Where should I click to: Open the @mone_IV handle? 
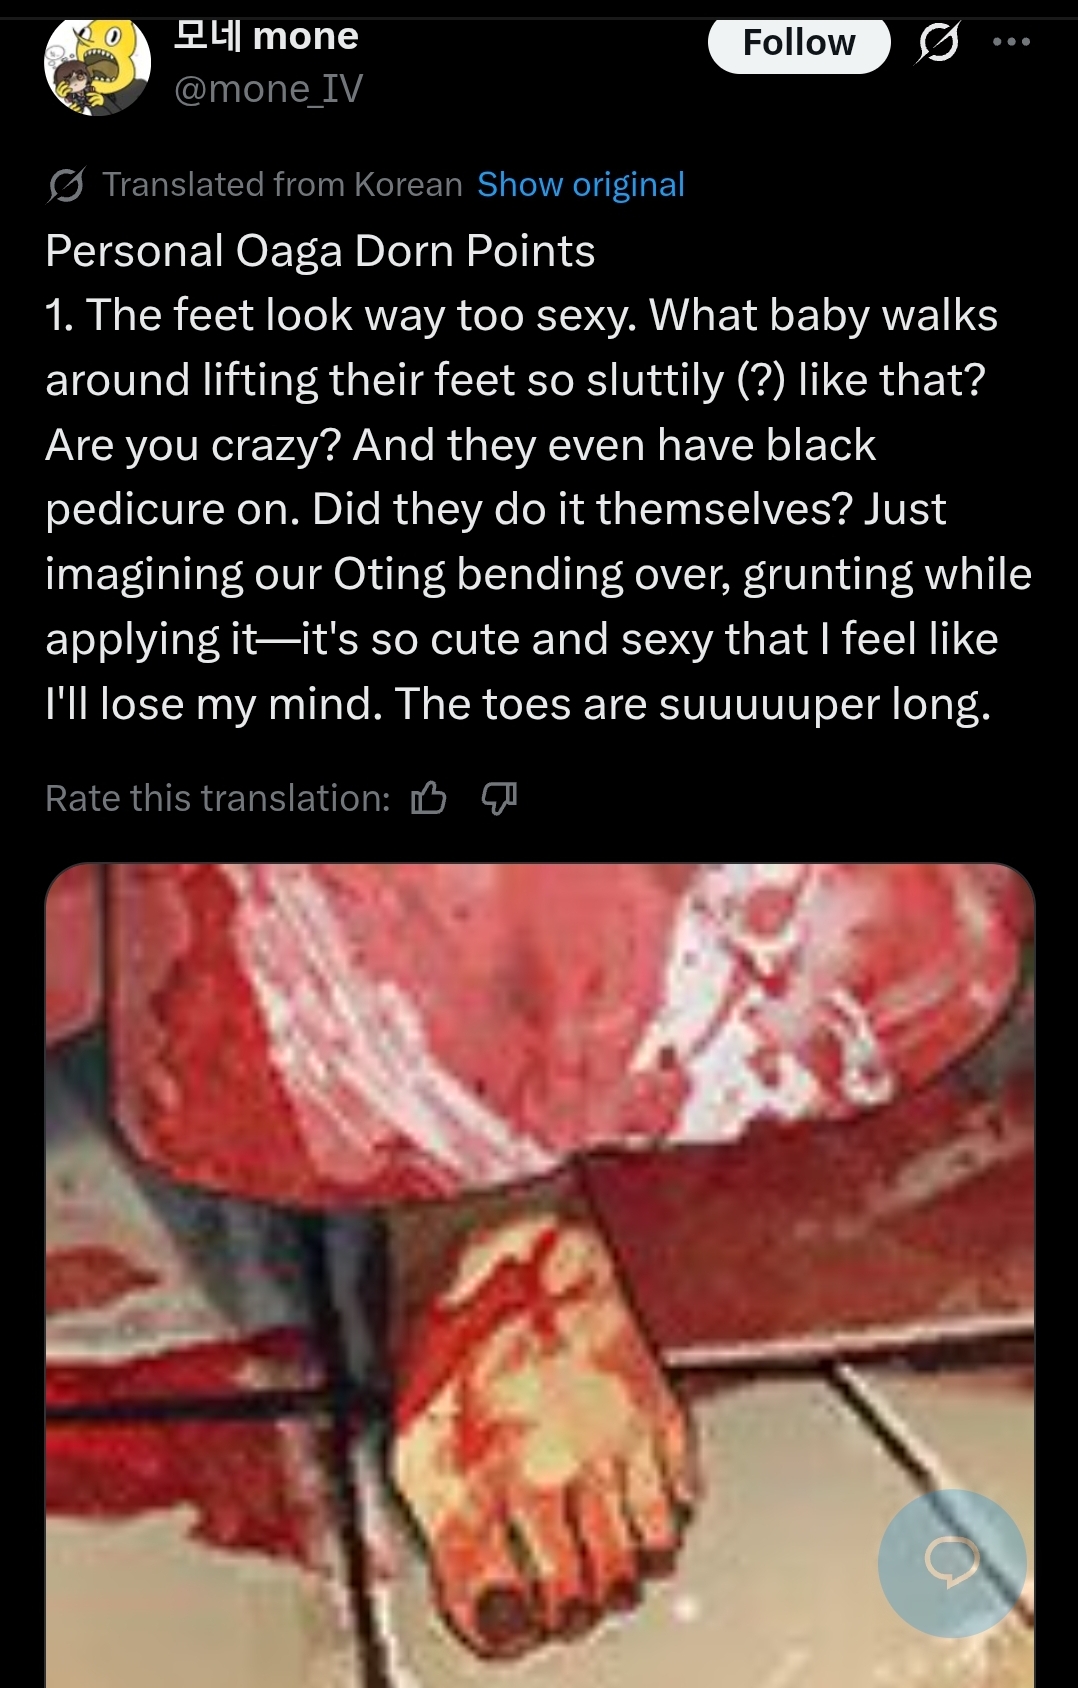[268, 89]
